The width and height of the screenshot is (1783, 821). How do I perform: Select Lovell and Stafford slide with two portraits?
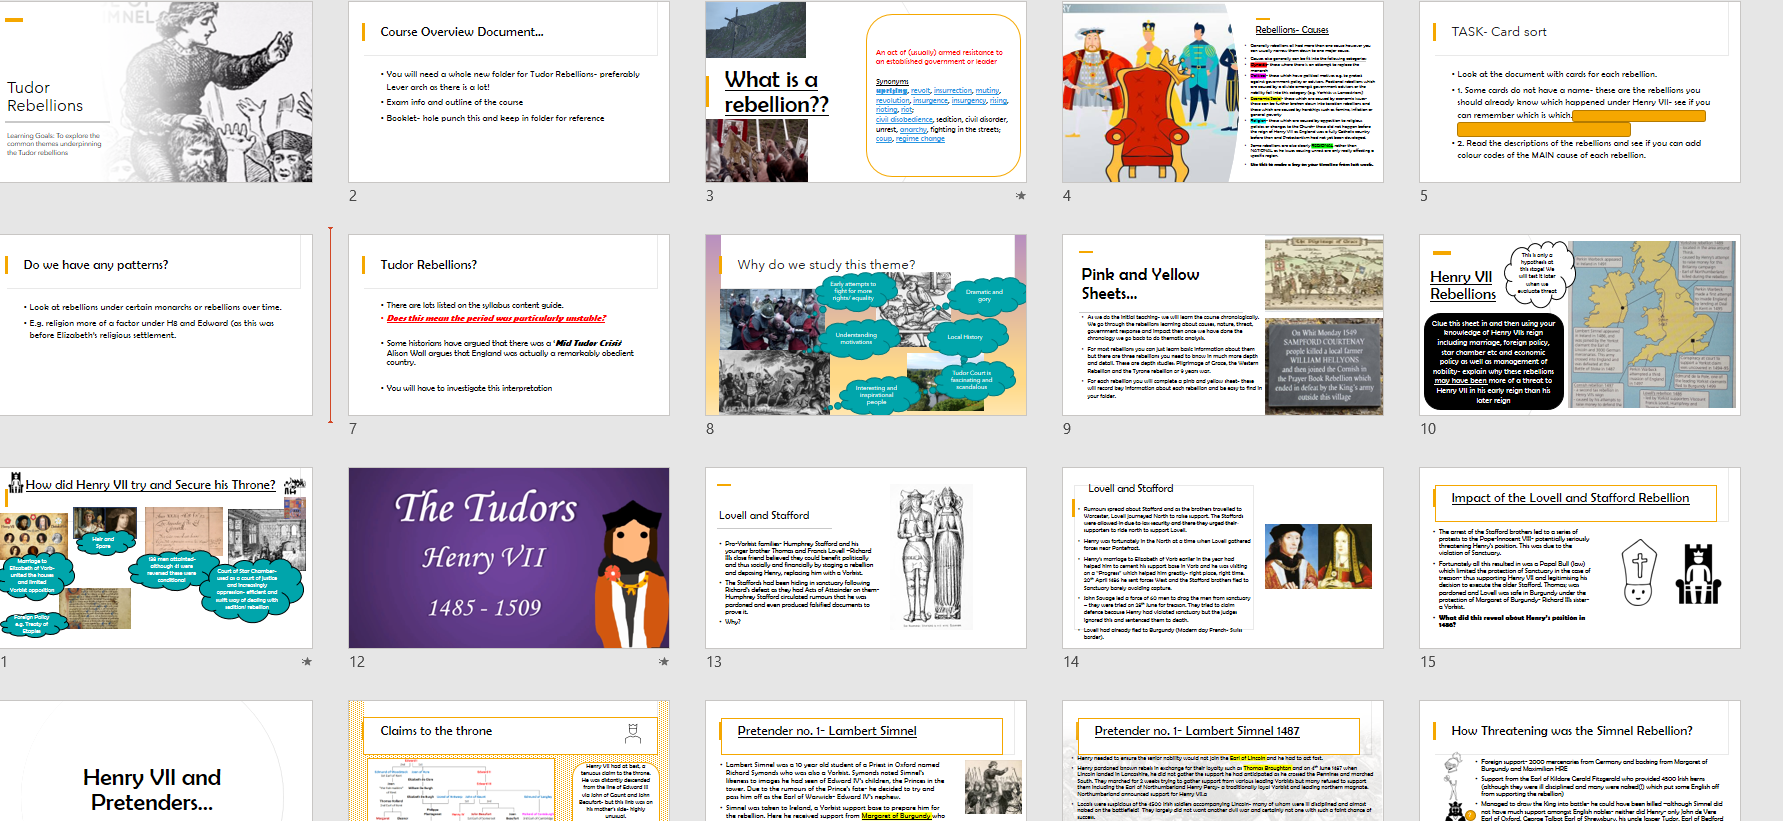click(1223, 558)
